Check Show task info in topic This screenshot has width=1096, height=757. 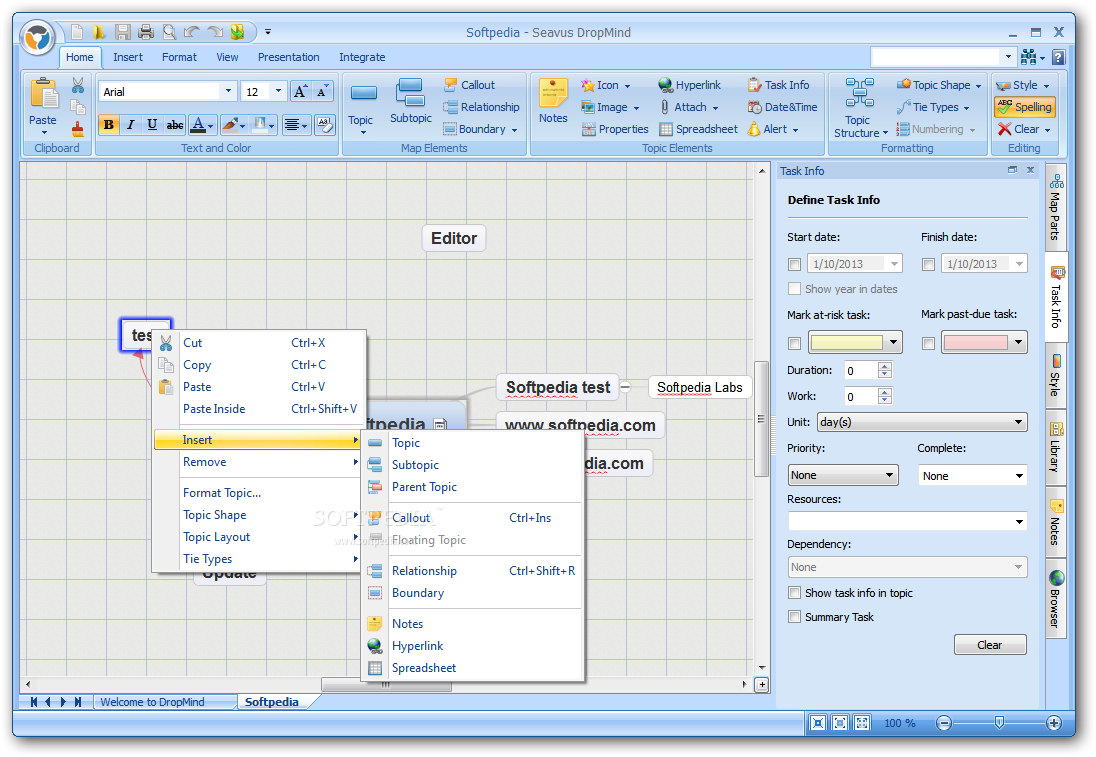tap(794, 593)
